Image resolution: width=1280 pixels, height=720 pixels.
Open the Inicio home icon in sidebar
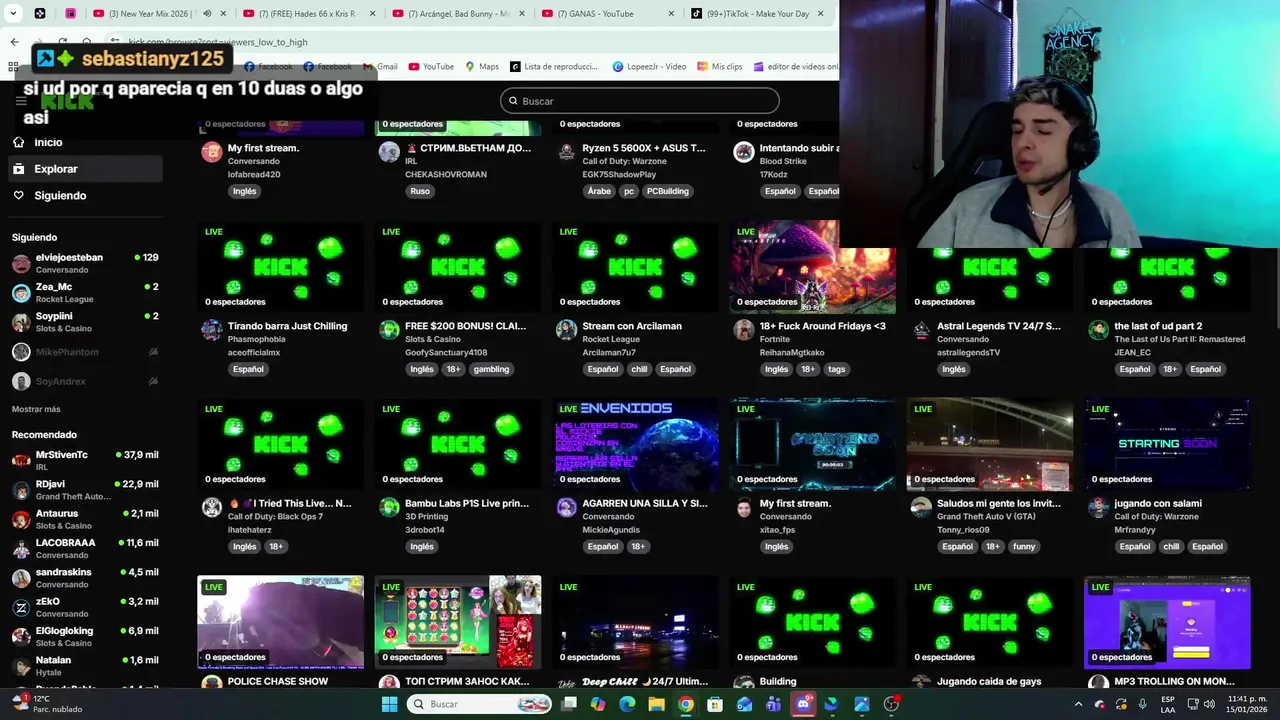click(x=18, y=142)
